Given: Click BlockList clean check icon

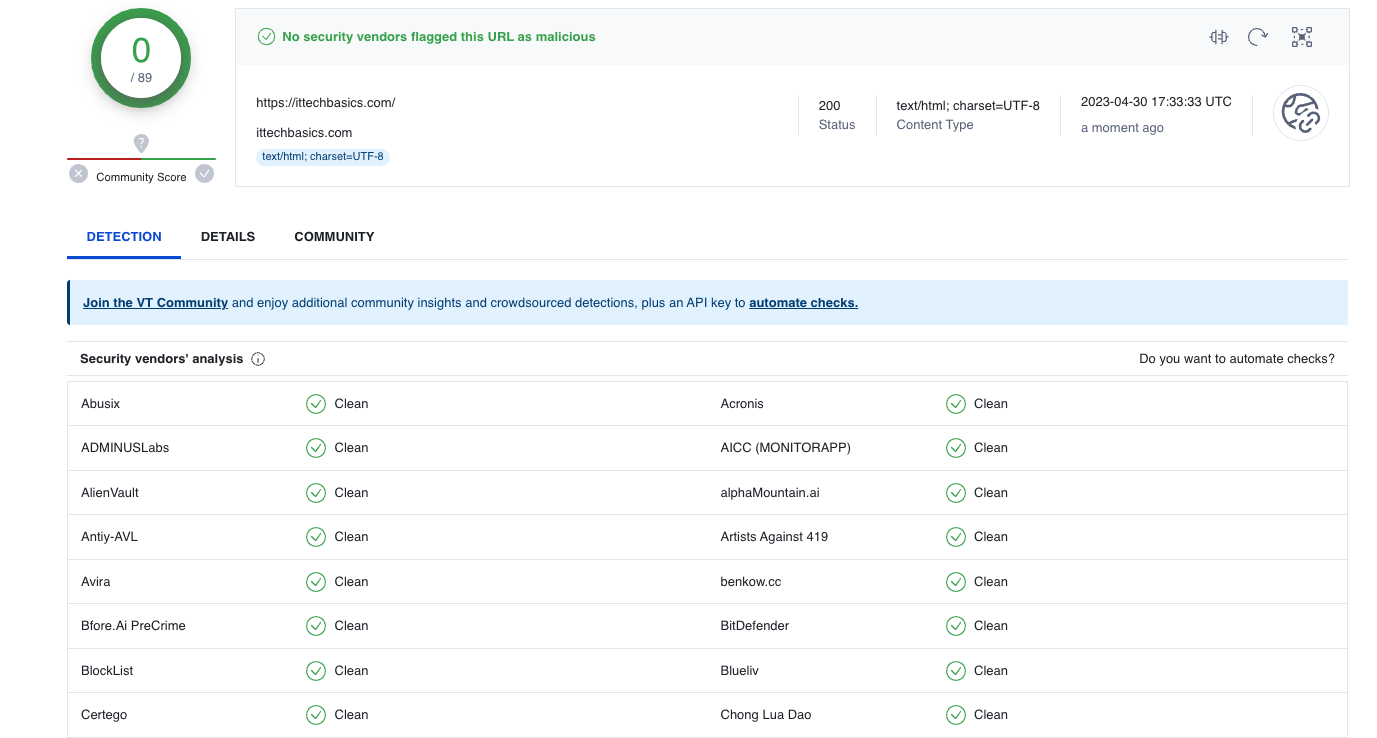Looking at the screenshot, I should (316, 671).
